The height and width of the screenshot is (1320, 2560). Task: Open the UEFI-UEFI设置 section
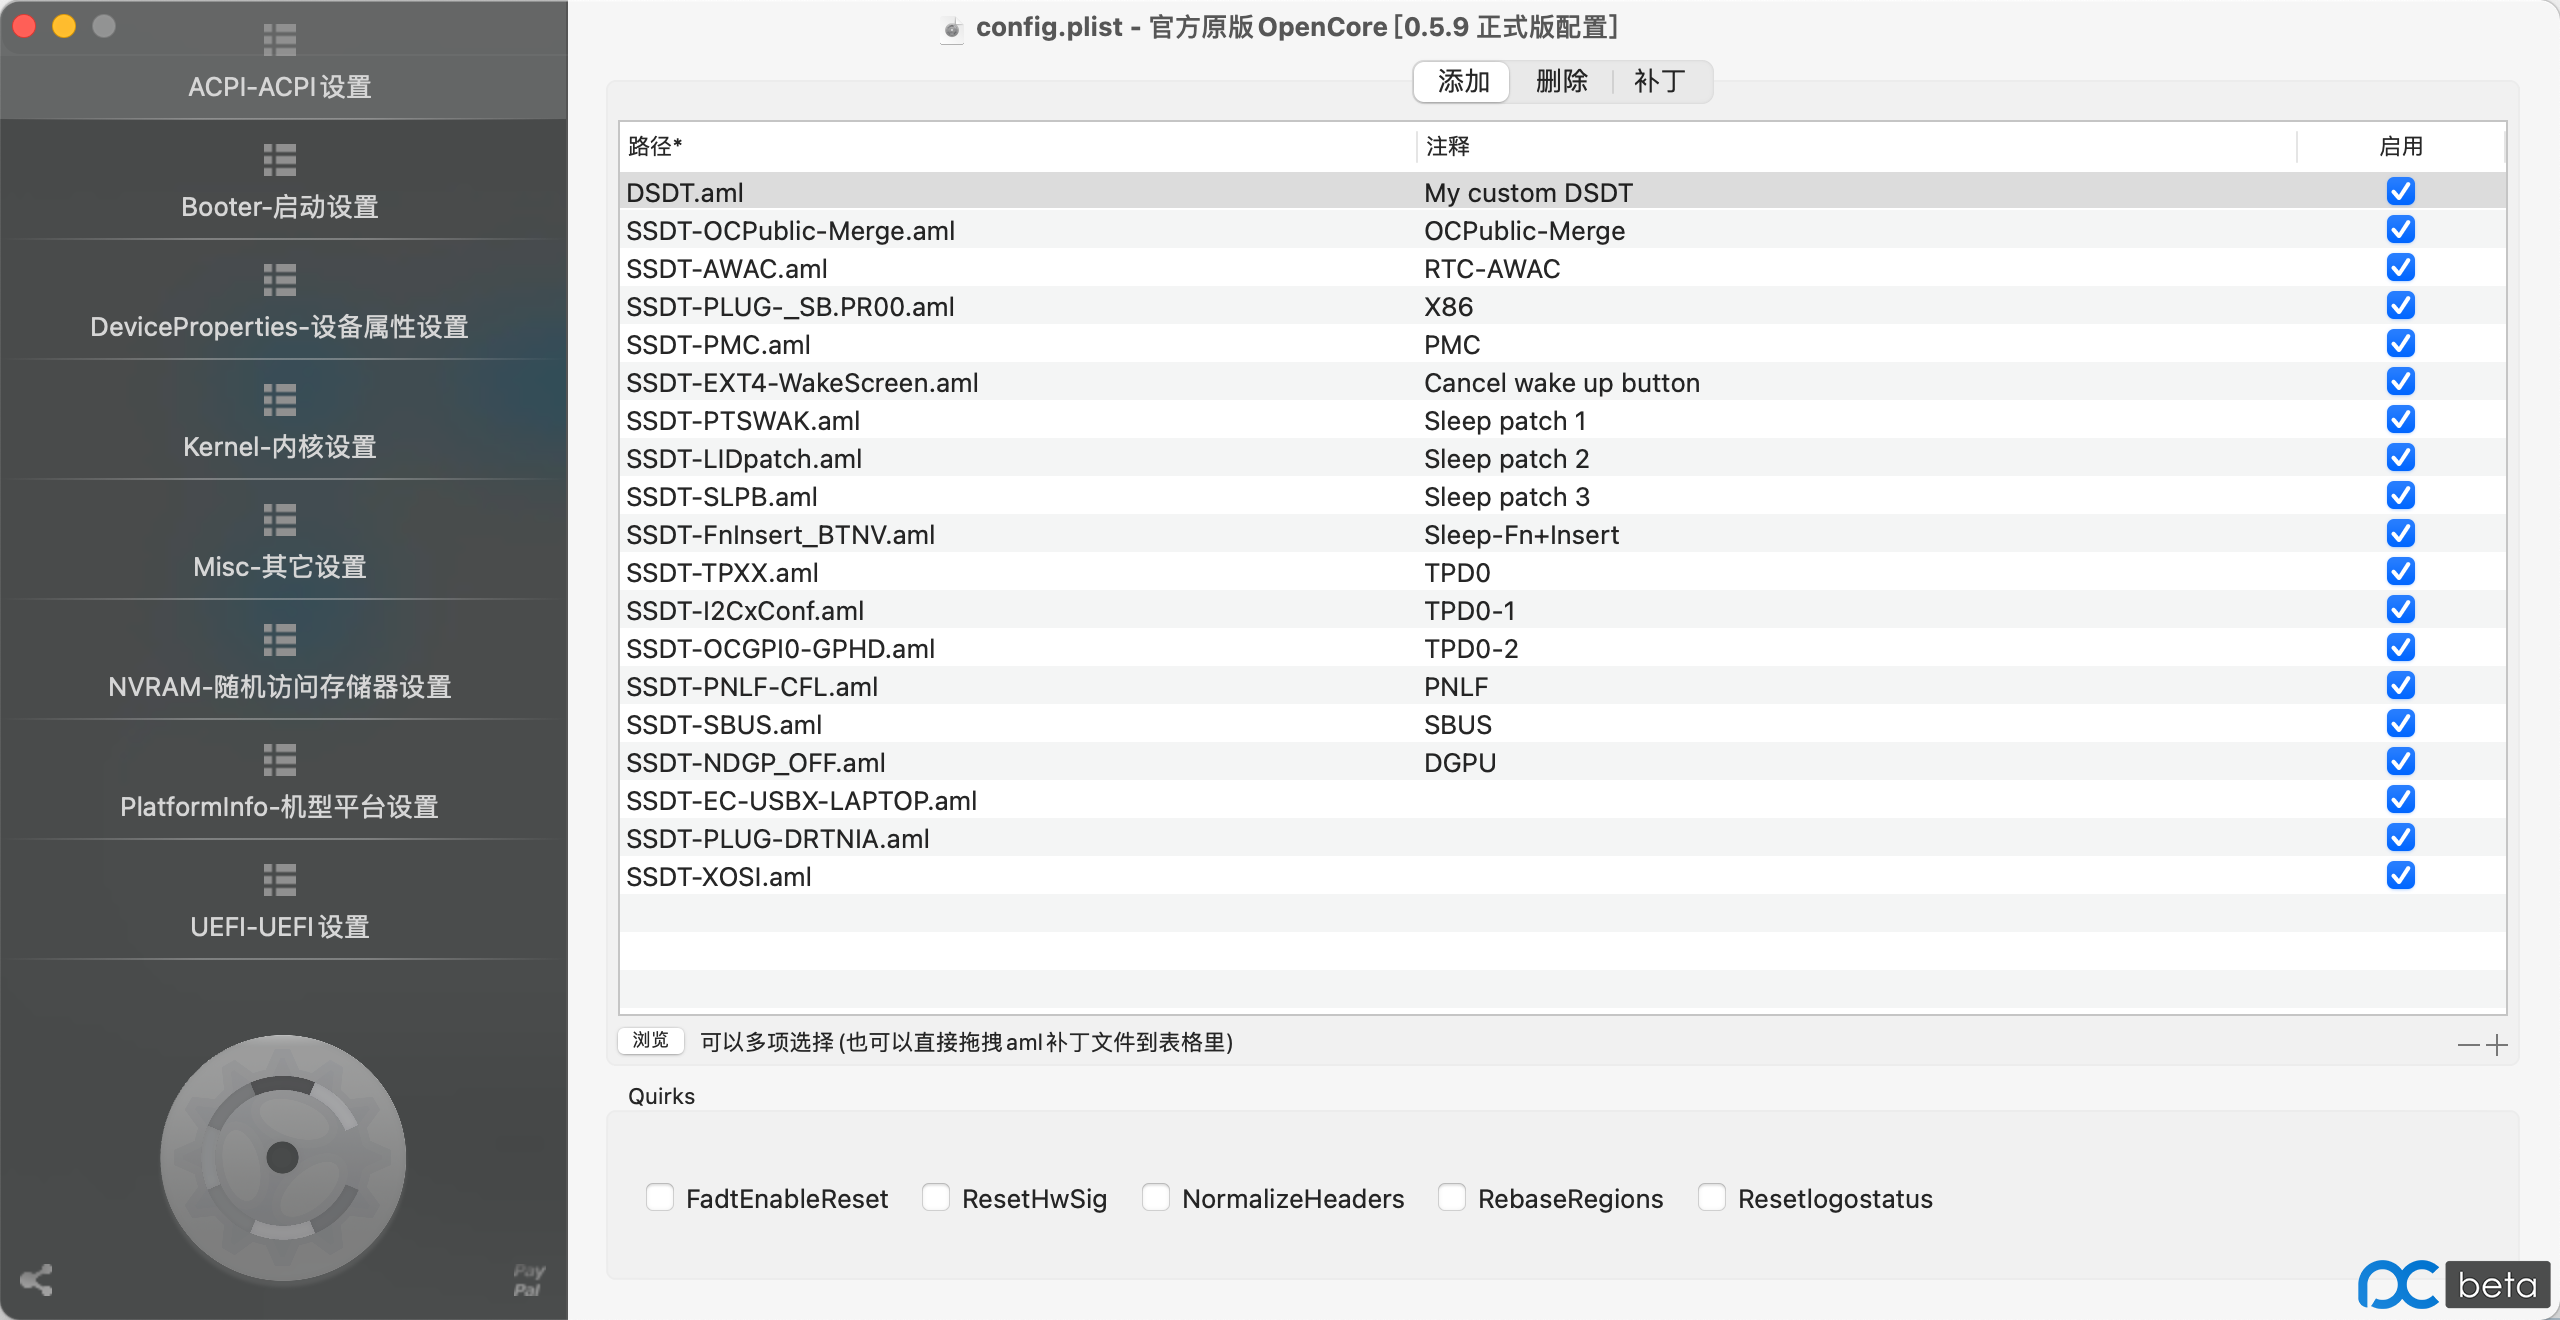[280, 902]
